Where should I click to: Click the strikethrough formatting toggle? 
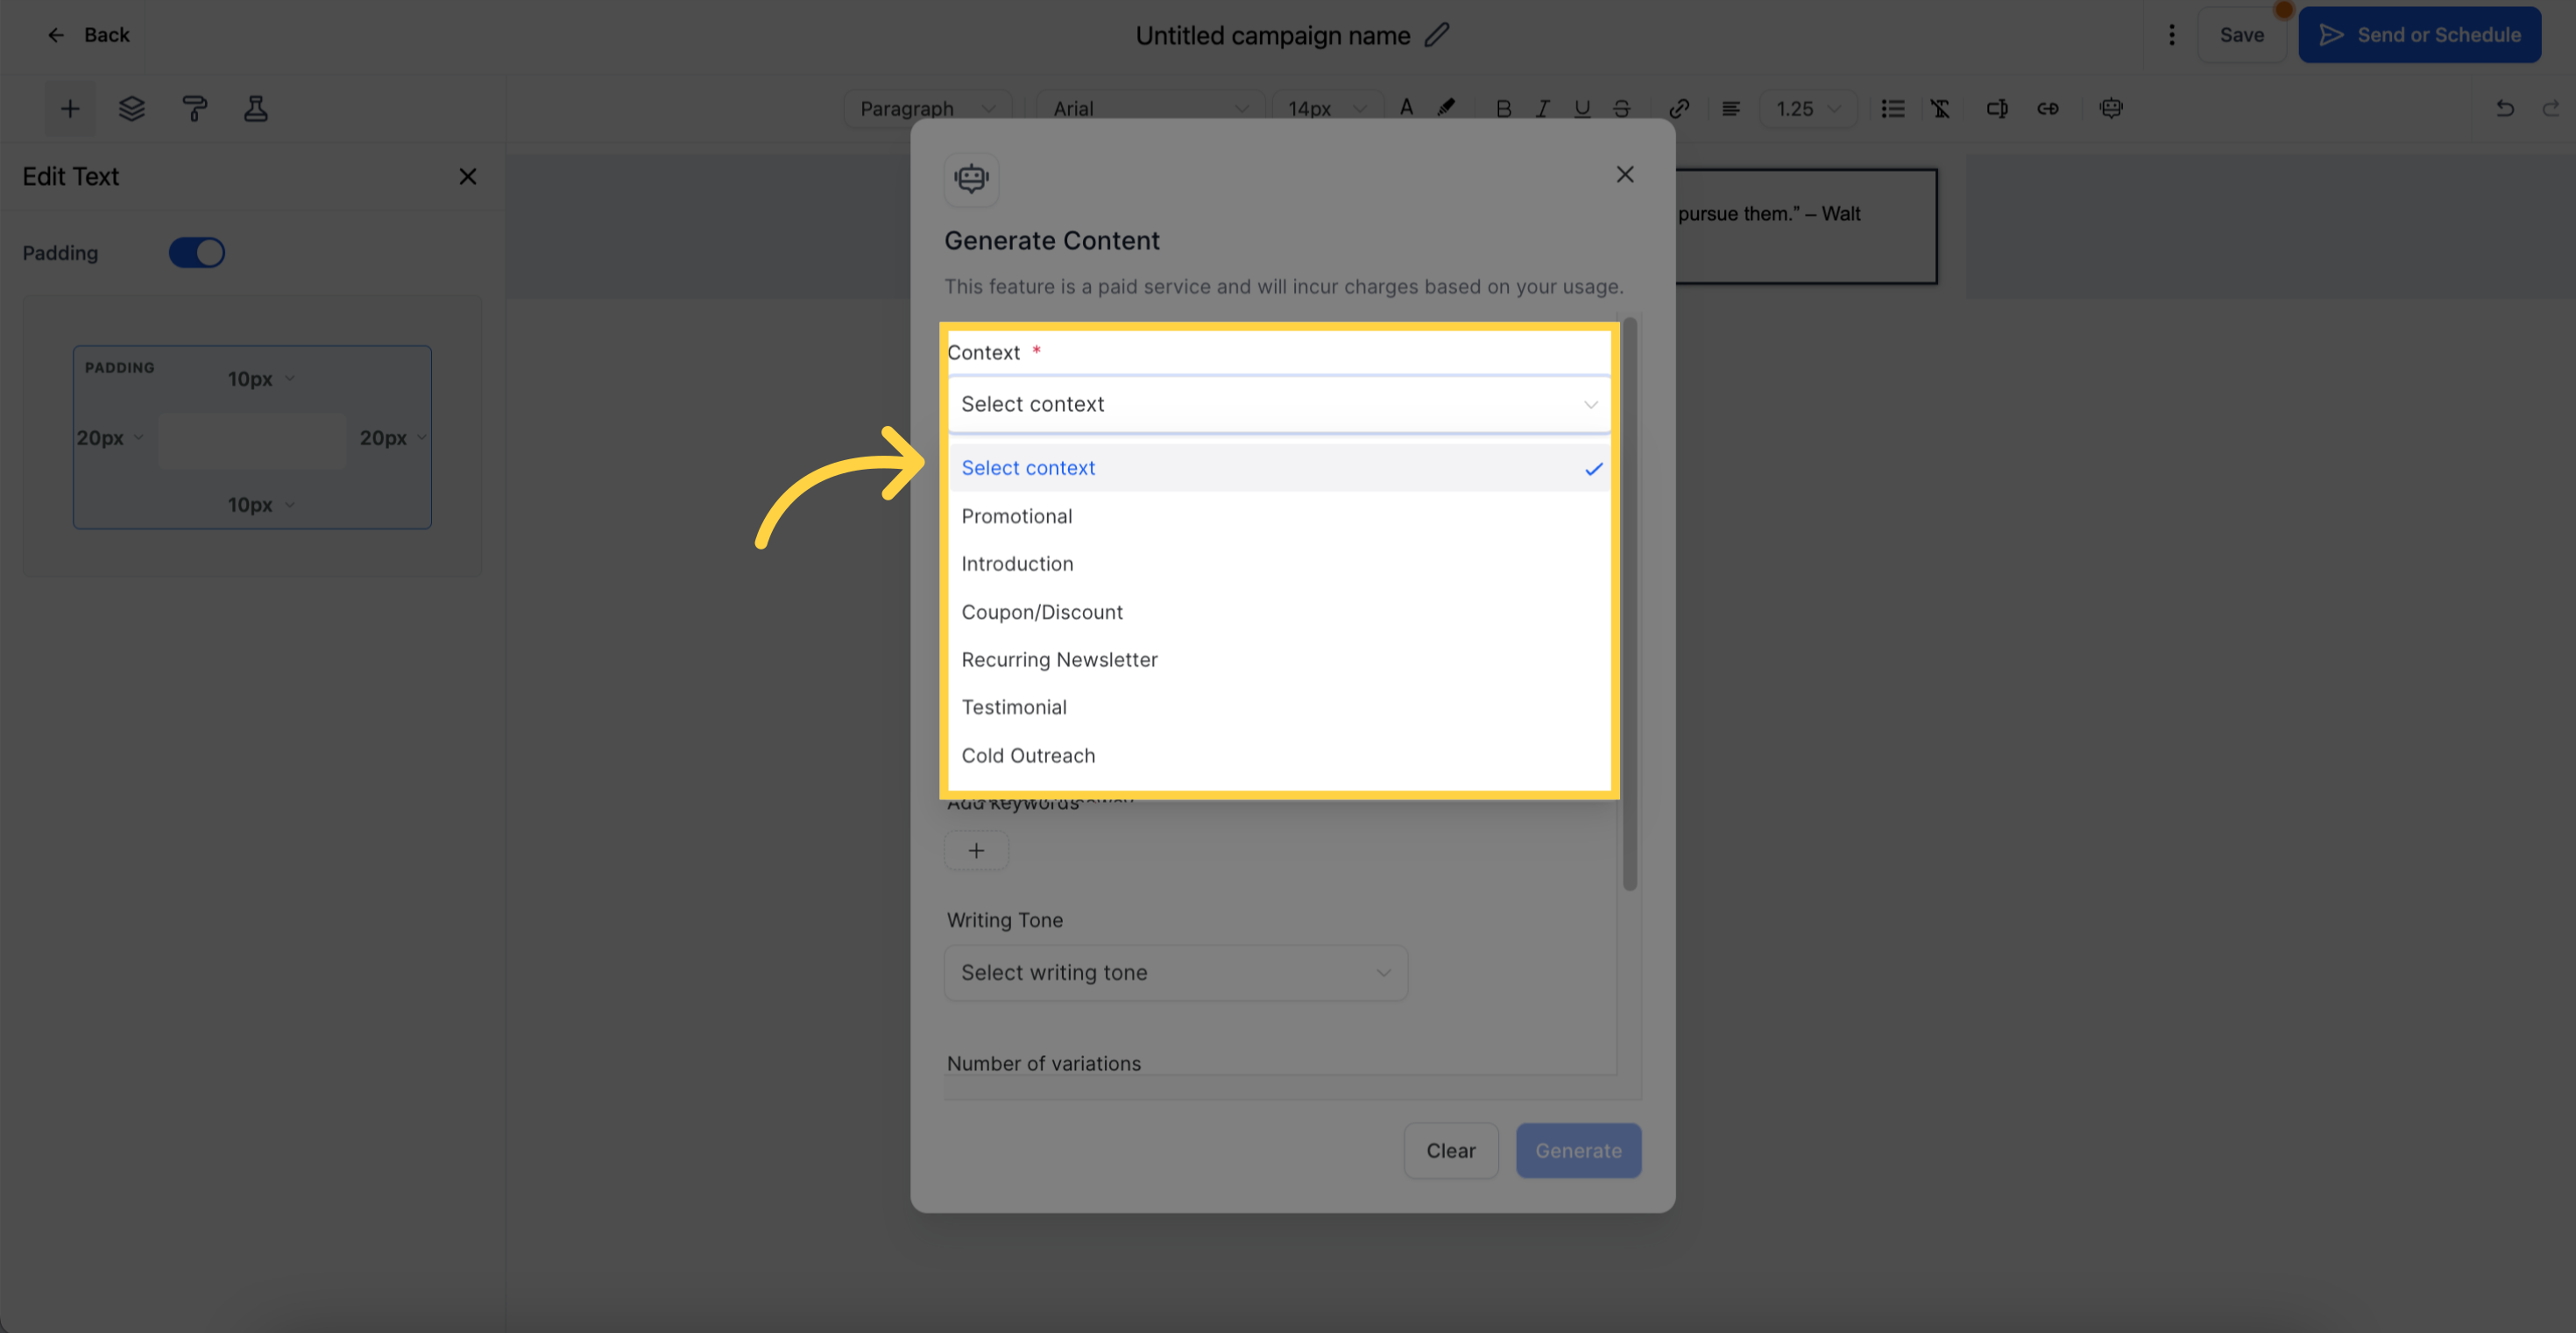point(1619,109)
